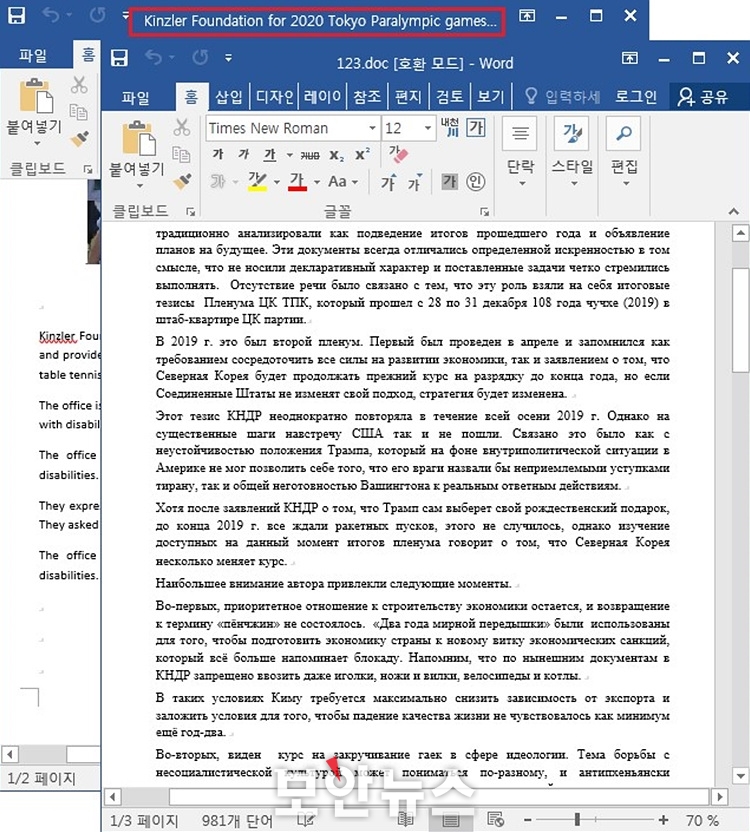Switch to the 삽입 ribbon tab
The height and width of the screenshot is (832, 750).
tap(229, 97)
